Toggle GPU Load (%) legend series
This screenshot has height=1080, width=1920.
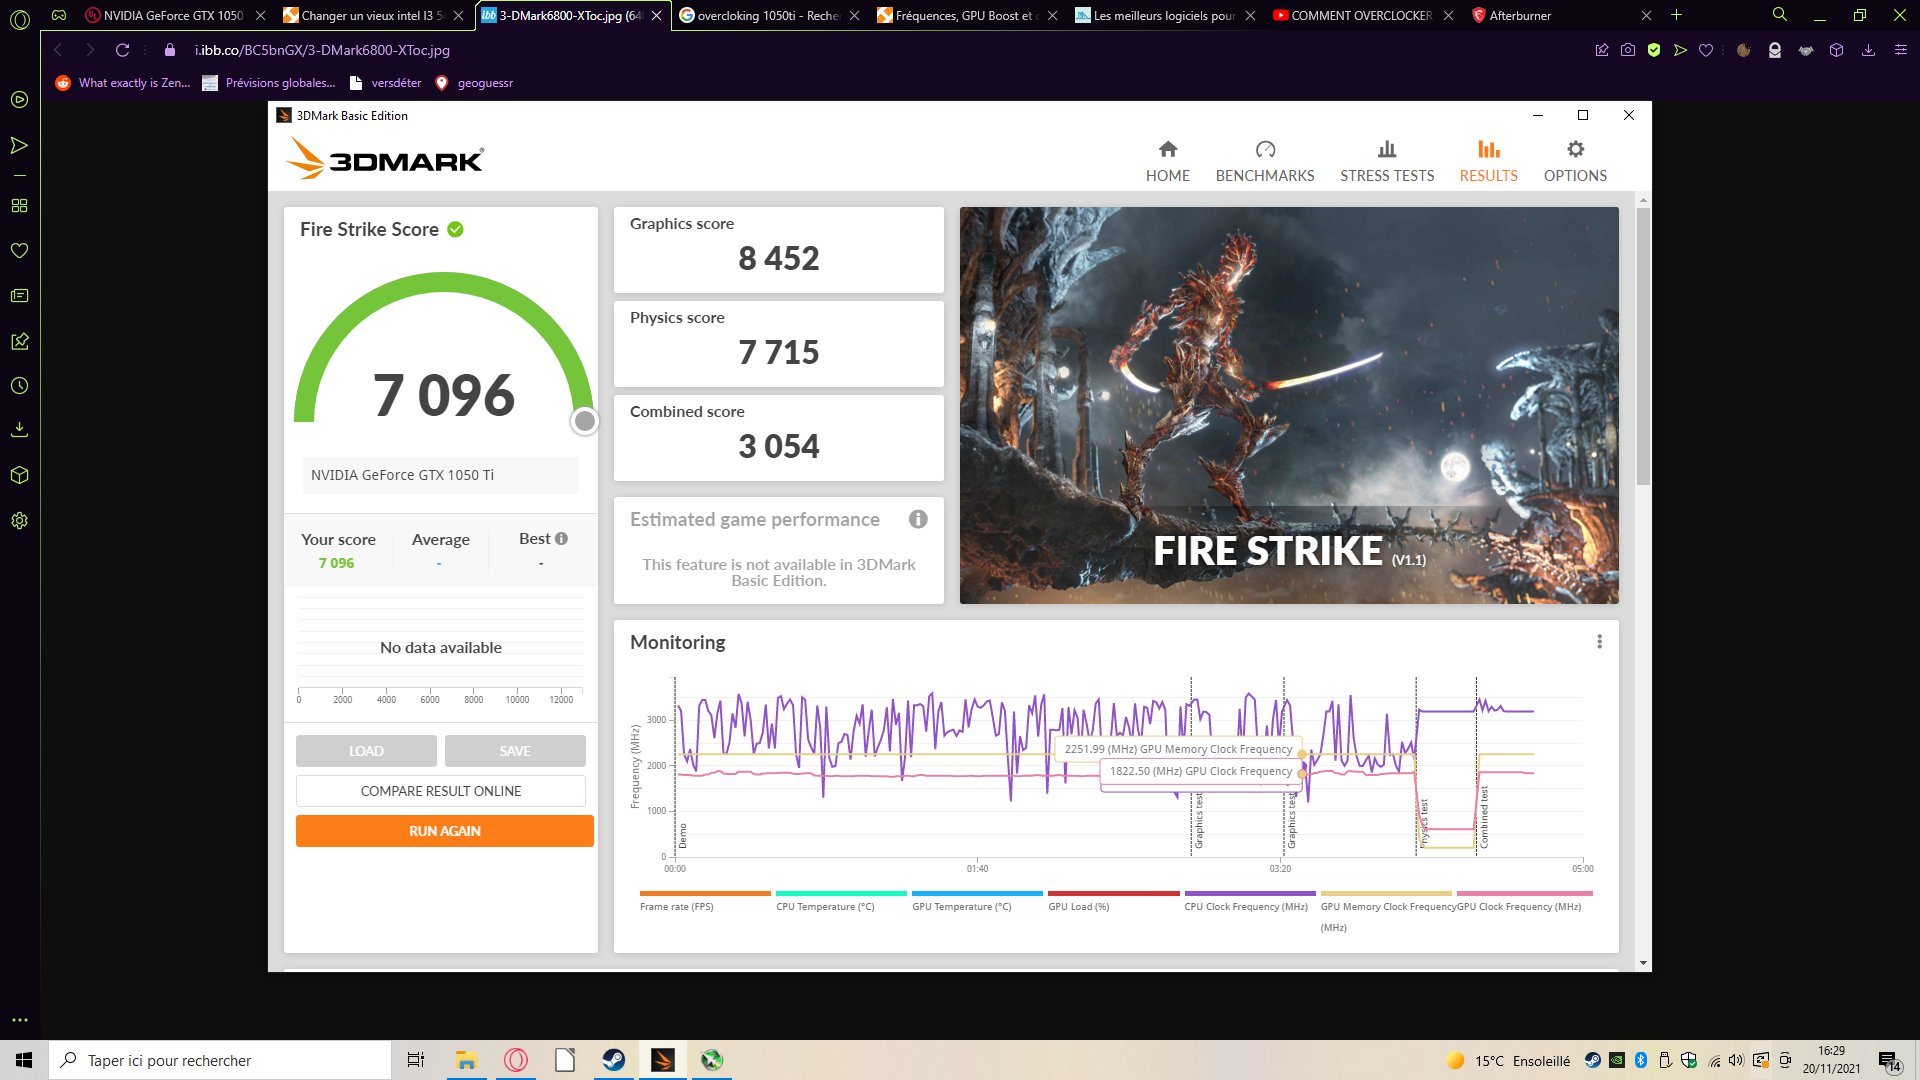coord(1078,906)
